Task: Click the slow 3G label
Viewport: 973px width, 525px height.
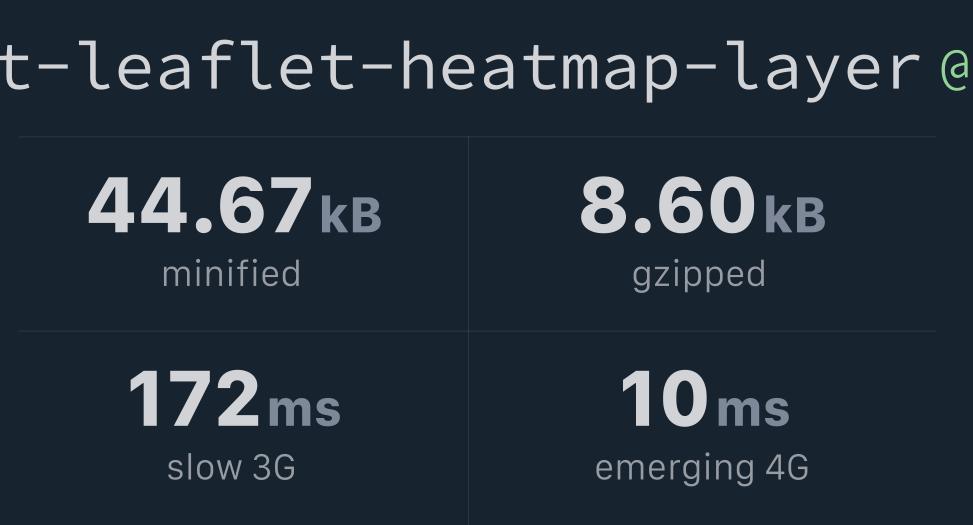Action: [x=231, y=467]
